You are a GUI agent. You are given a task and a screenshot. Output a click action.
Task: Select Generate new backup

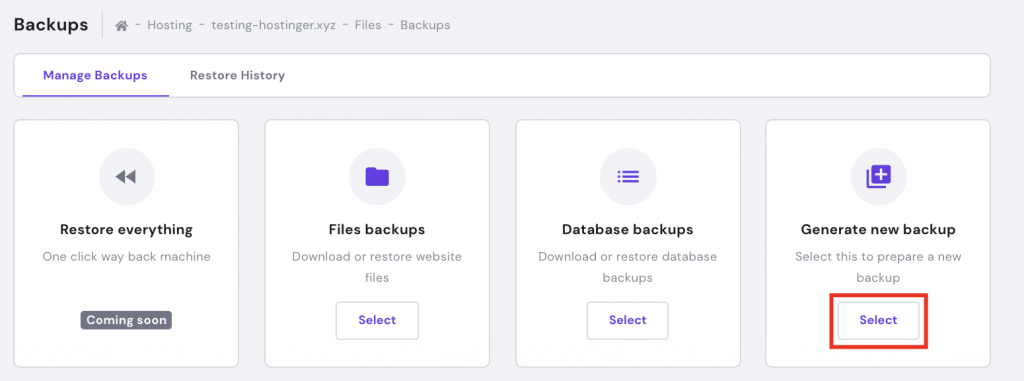click(878, 320)
